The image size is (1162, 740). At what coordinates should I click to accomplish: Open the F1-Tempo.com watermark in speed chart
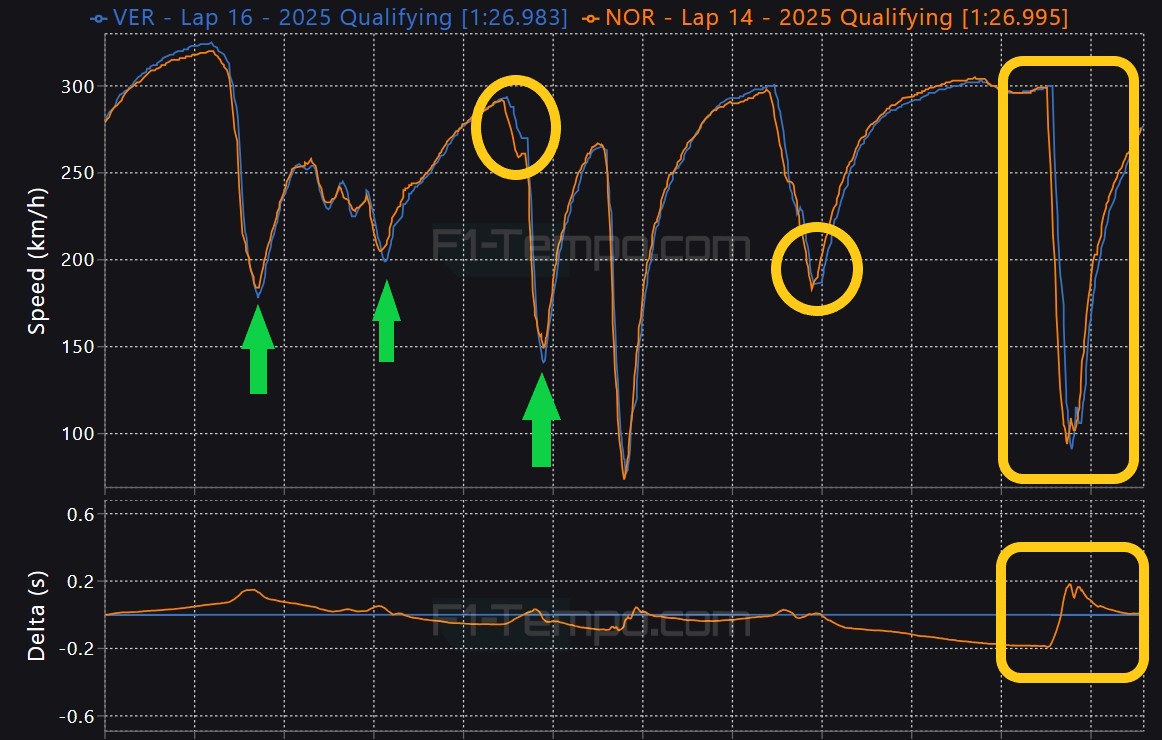pos(590,246)
